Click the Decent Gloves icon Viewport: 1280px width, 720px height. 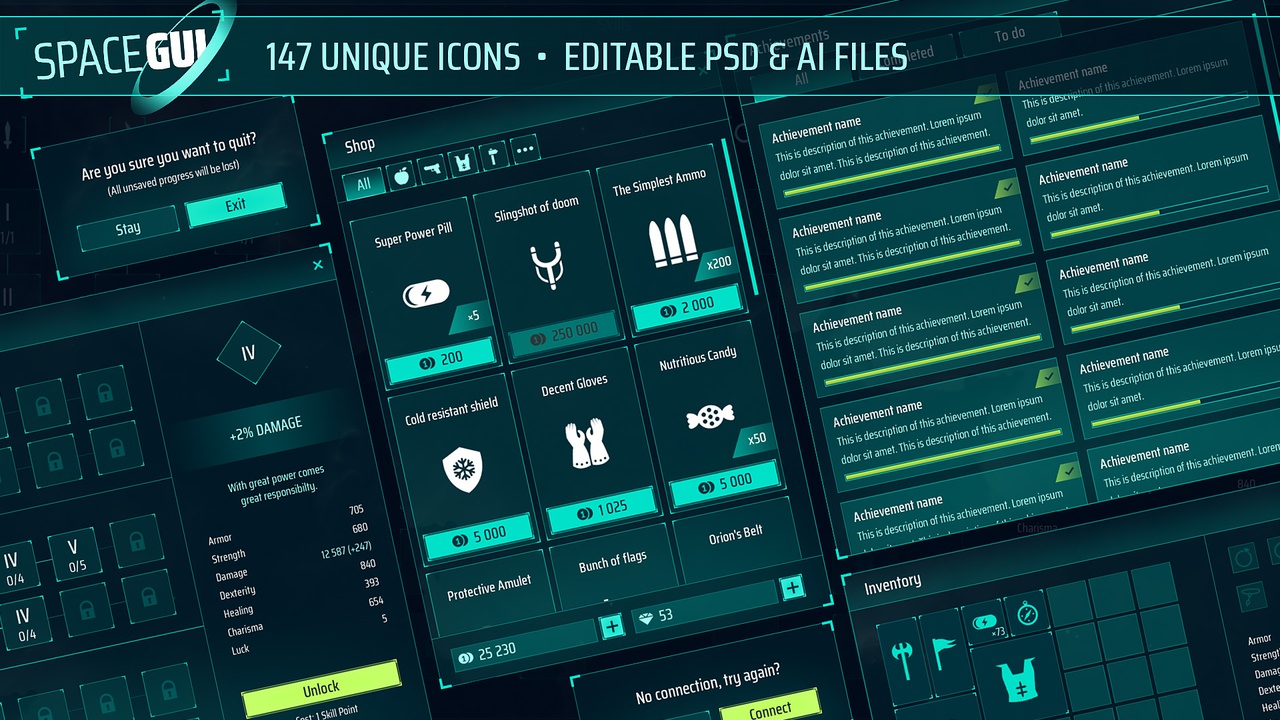coord(588,444)
